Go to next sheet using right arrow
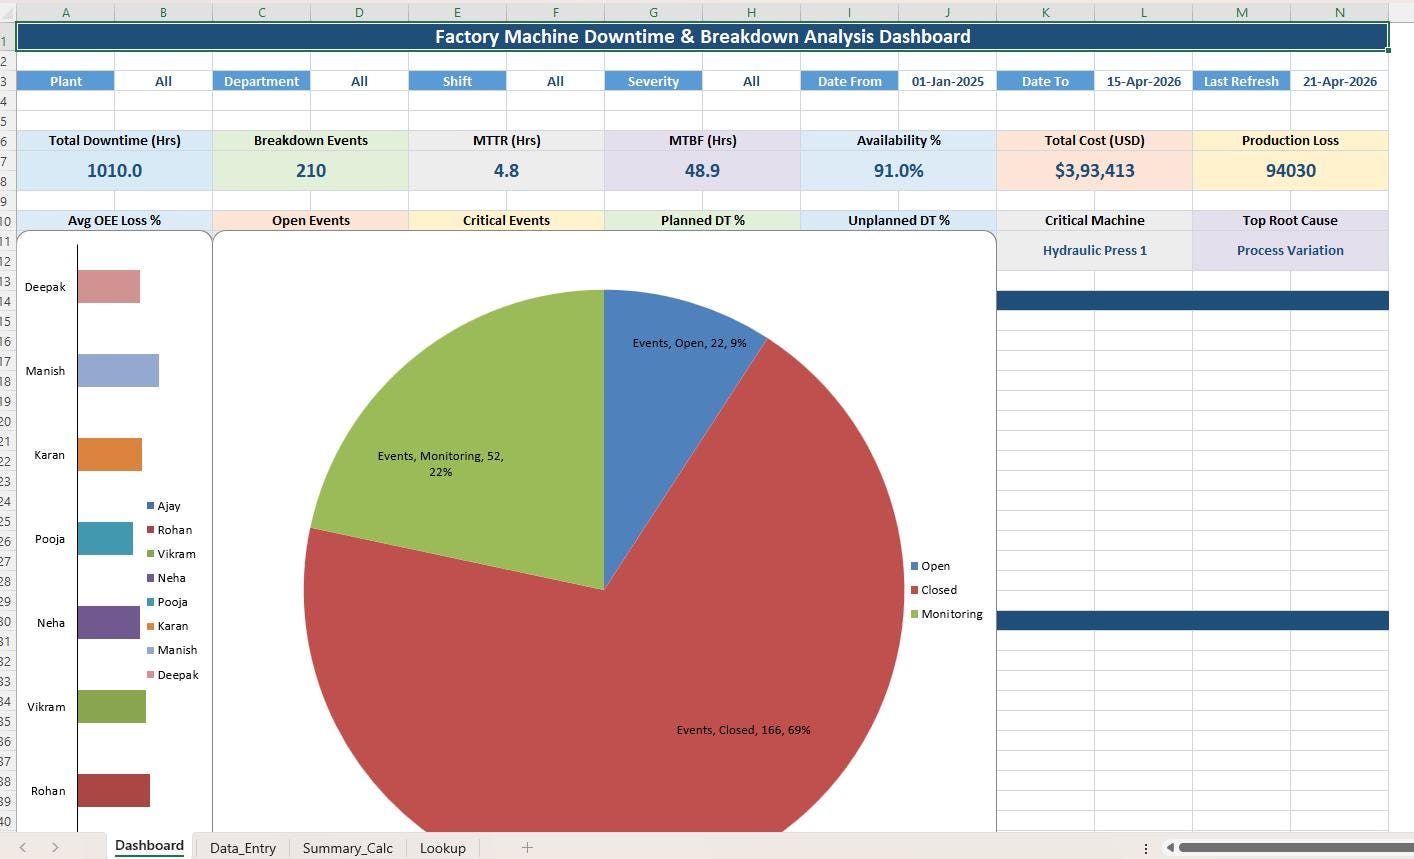The image size is (1414, 859). tap(55, 847)
